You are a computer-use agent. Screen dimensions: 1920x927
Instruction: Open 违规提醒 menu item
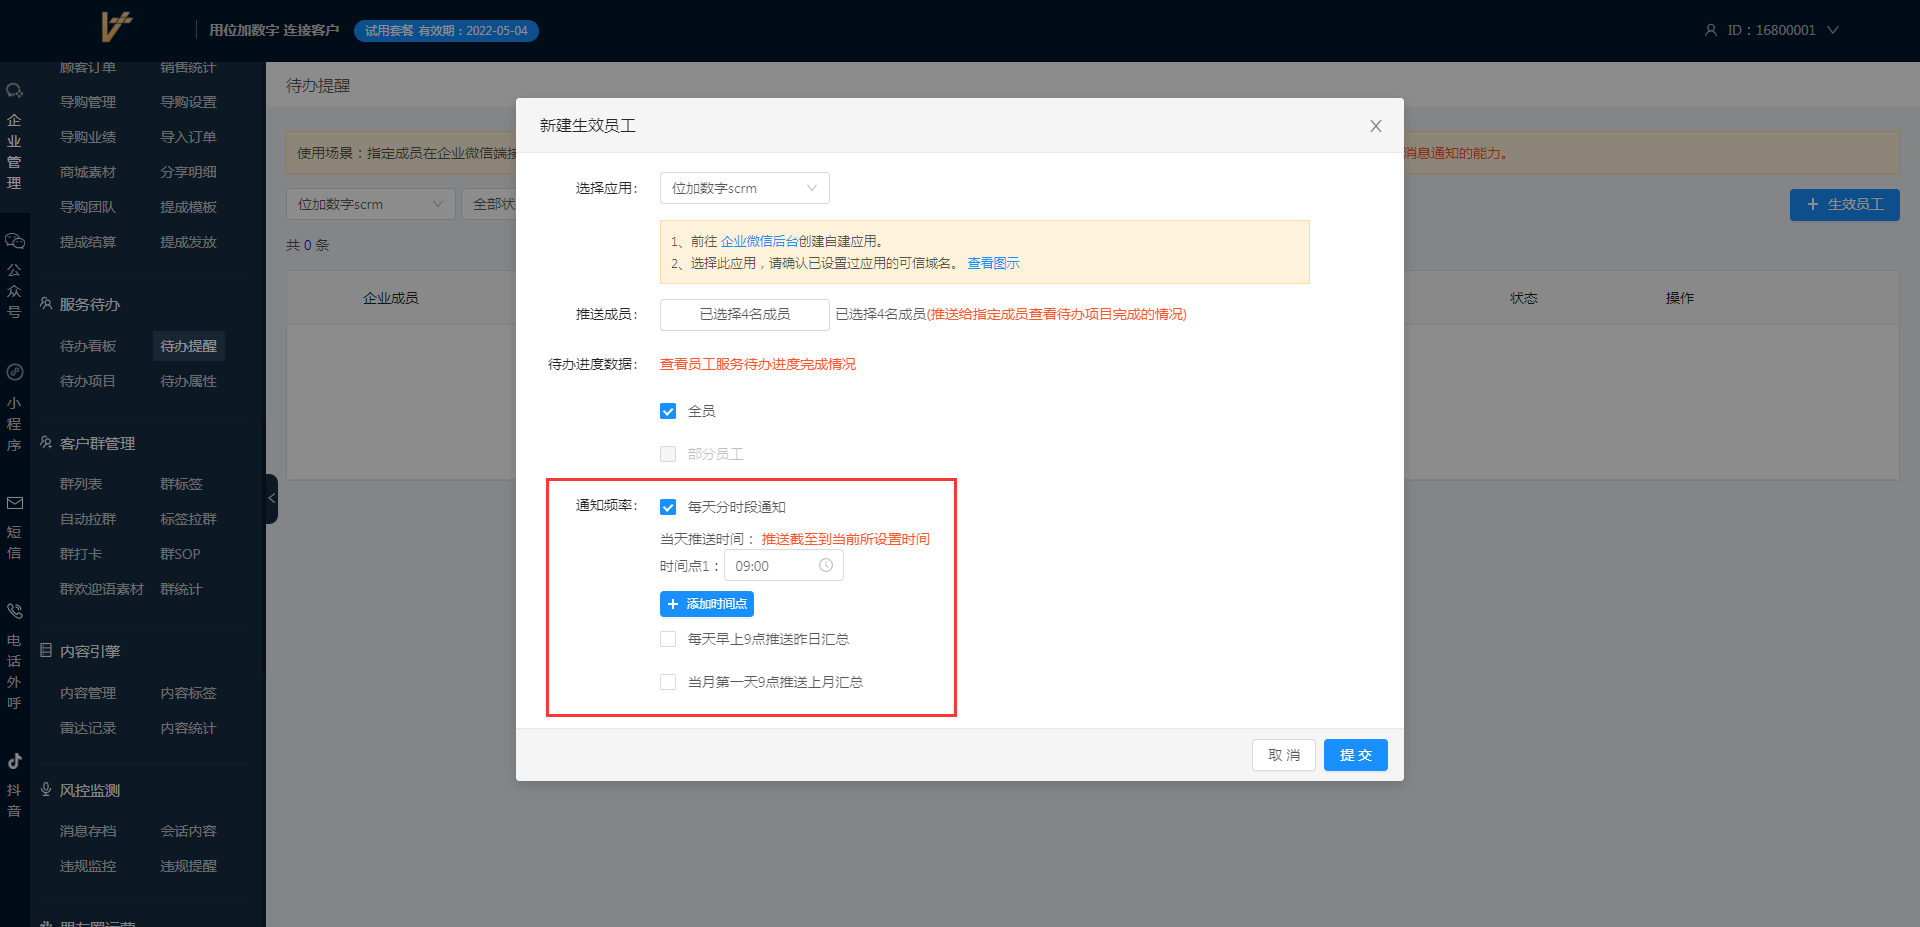(189, 866)
